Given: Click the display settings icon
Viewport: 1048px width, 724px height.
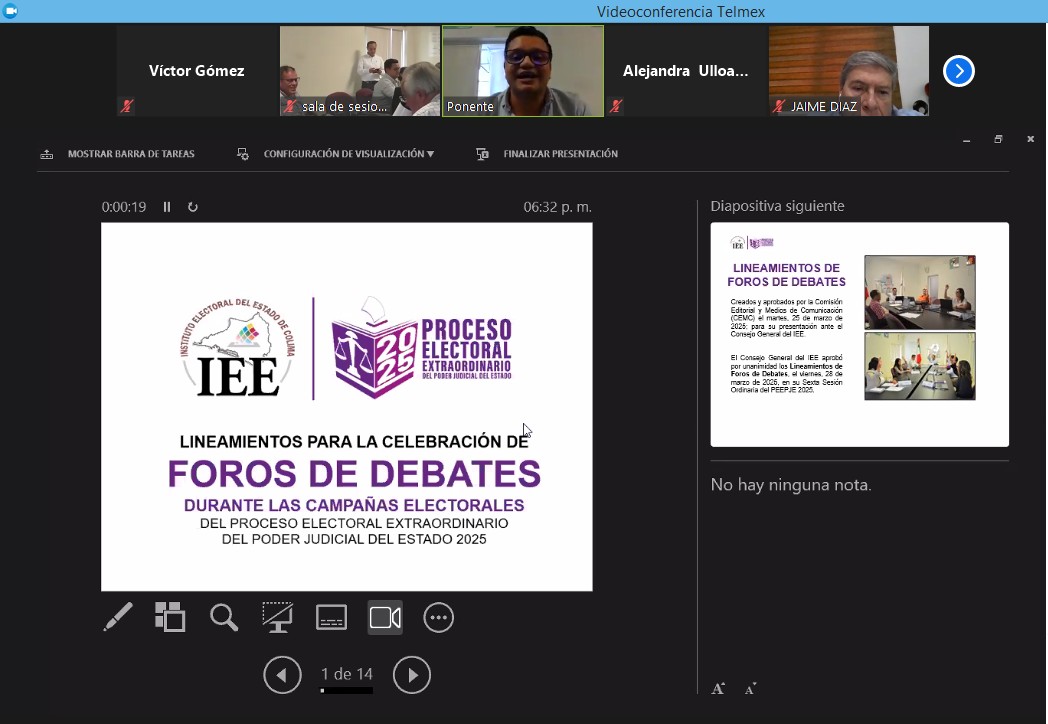Looking at the screenshot, I should click(243, 154).
